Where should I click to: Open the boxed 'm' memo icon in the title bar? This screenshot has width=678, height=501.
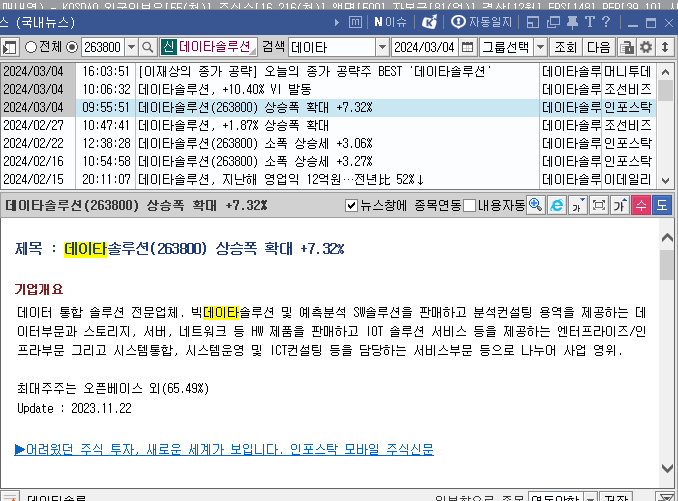pyautogui.click(x=355, y=22)
